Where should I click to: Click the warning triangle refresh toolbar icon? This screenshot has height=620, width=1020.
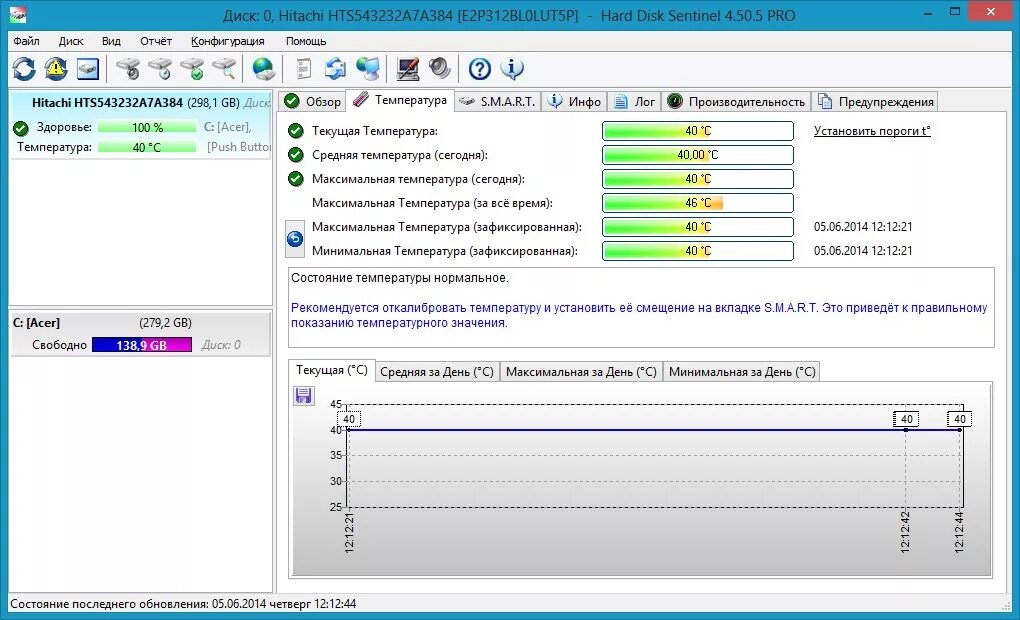[x=56, y=68]
